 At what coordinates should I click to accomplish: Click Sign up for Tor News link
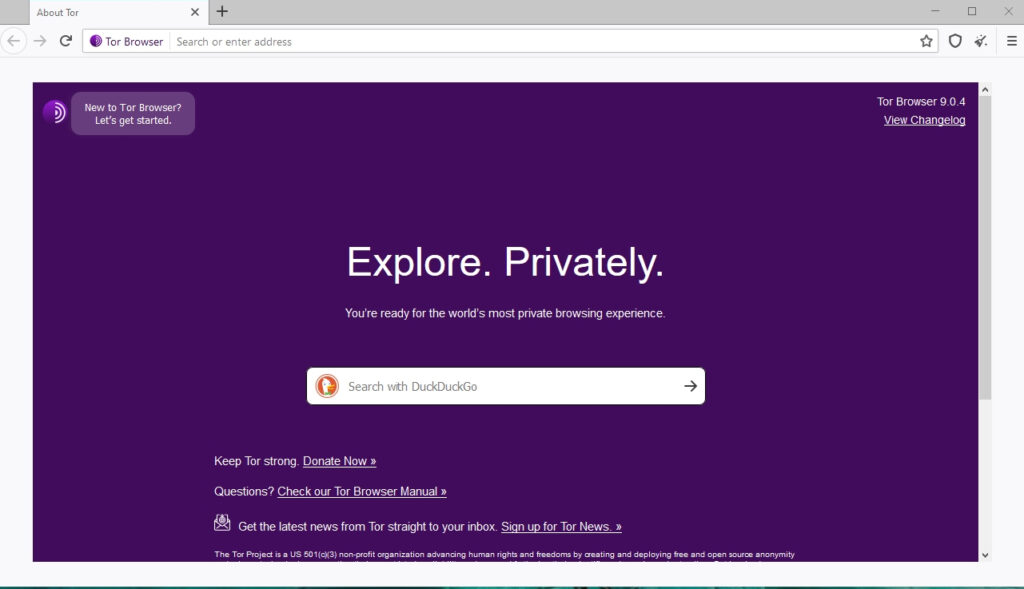click(x=561, y=527)
